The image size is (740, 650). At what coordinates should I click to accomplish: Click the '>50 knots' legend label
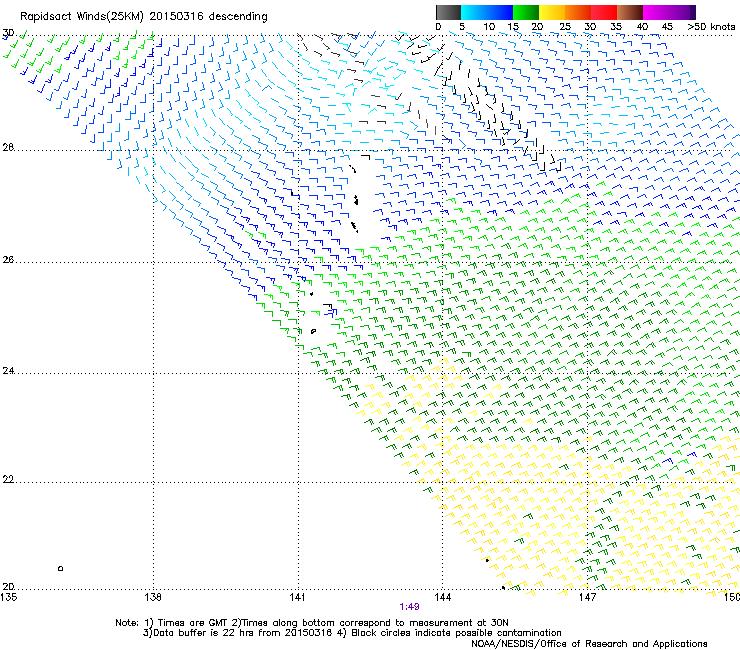click(712, 27)
